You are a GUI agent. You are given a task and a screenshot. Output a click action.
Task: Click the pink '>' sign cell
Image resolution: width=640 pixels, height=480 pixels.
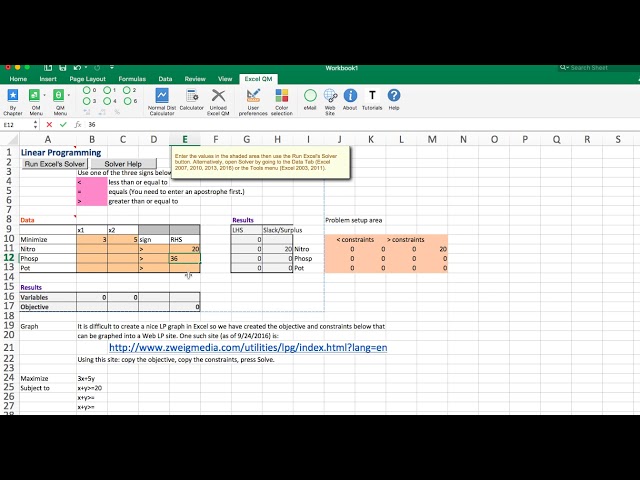click(x=92, y=201)
